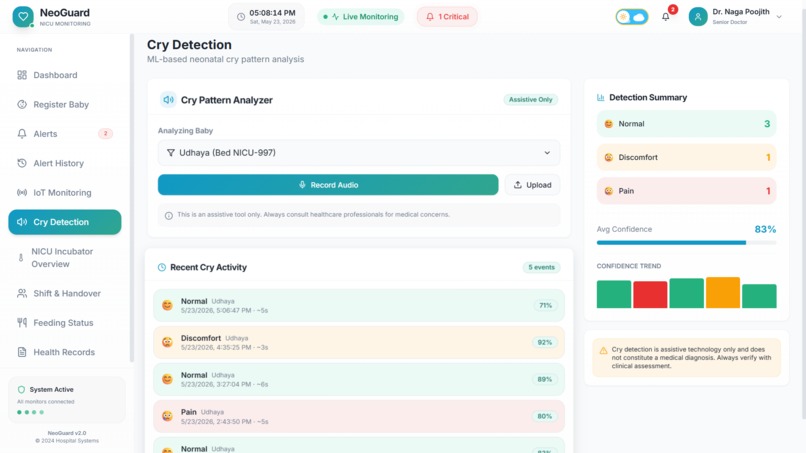Image resolution: width=806 pixels, height=453 pixels.
Task: Click the Dashboard grid icon
Action: pyautogui.click(x=22, y=75)
